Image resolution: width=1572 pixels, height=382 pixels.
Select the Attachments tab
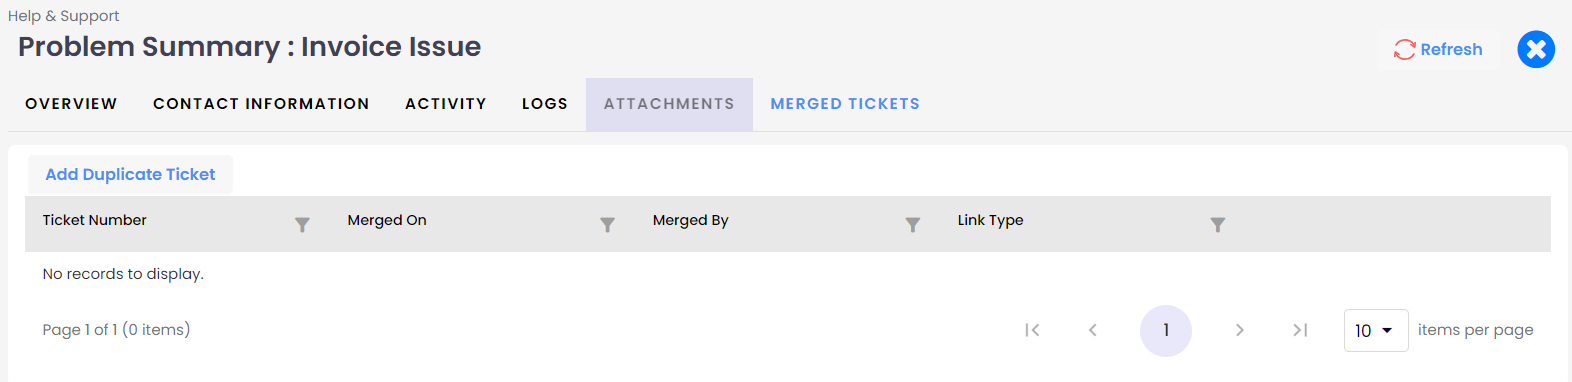point(669,104)
